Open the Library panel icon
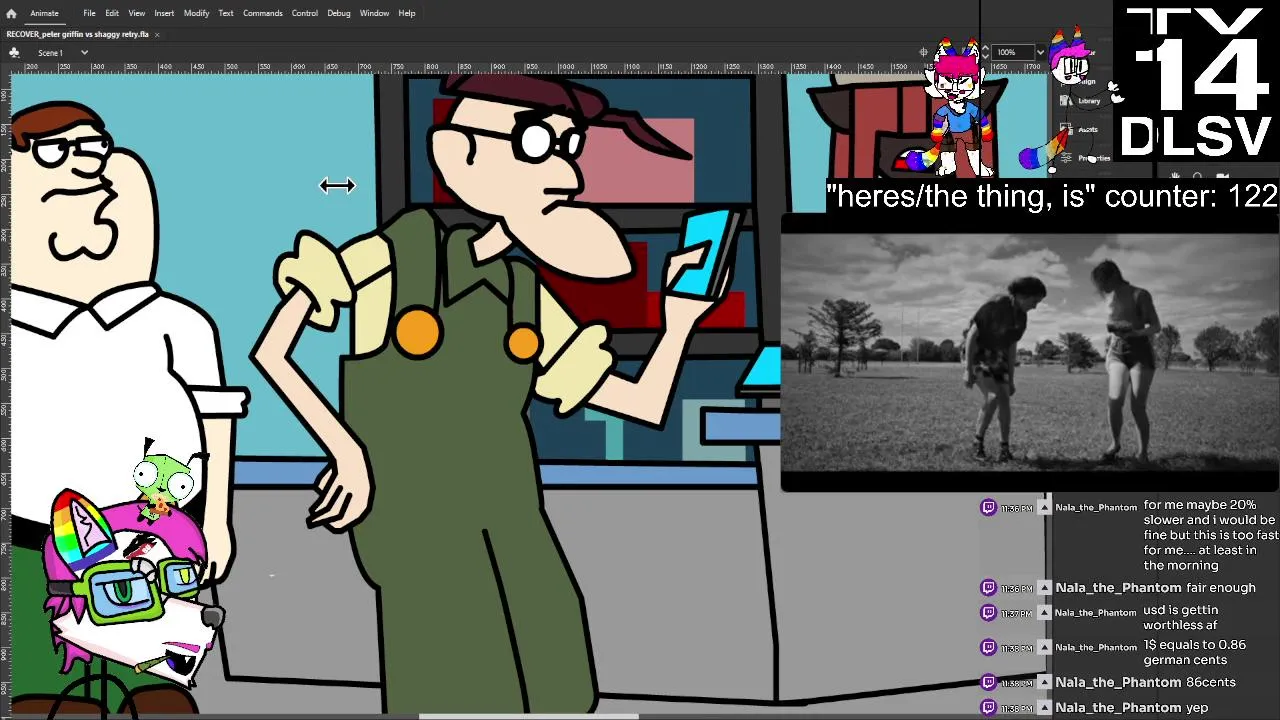 [1067, 100]
